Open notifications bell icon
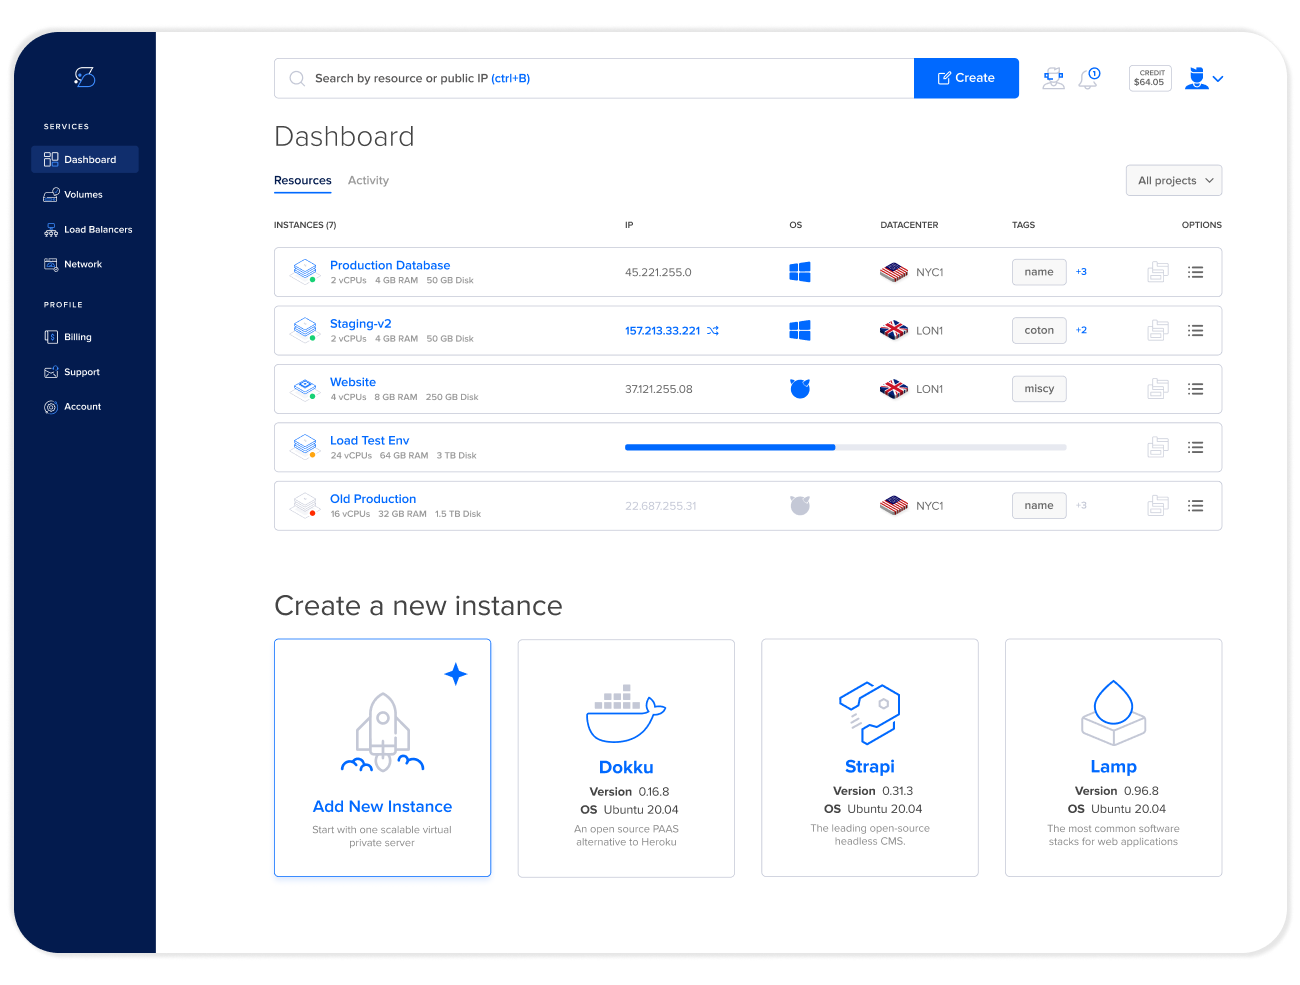Image resolution: width=1300 pixels, height=985 pixels. click(1089, 78)
